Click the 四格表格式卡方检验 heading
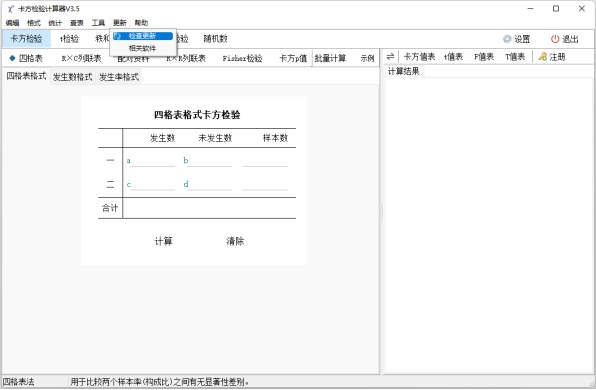 197,115
